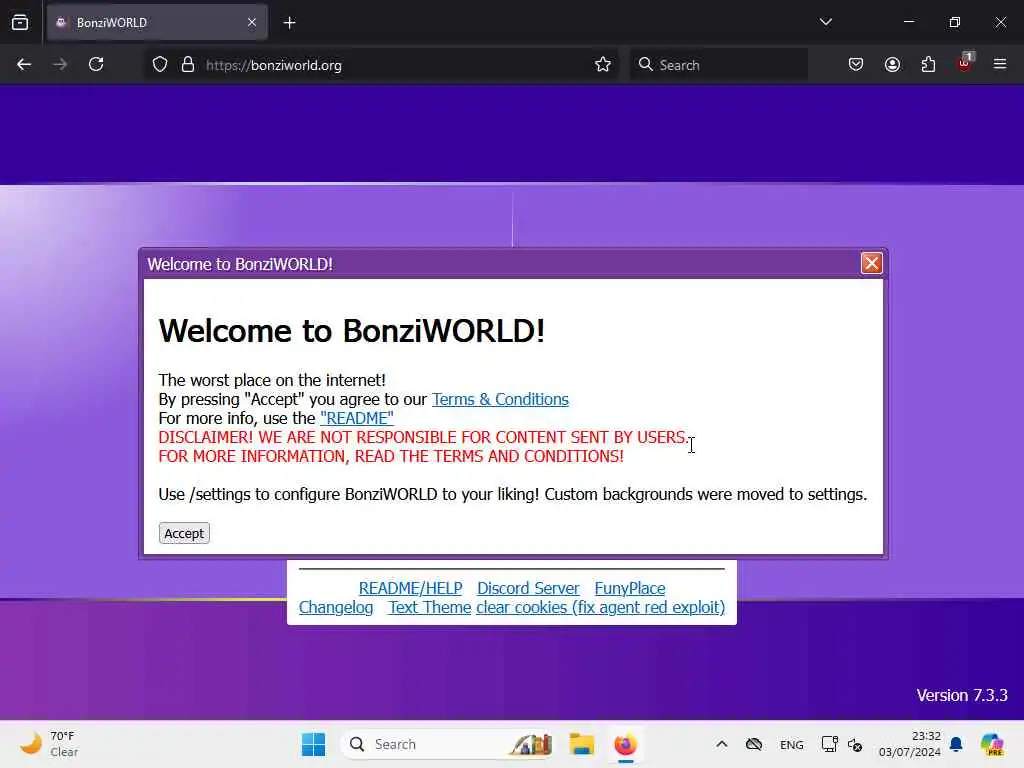The height and width of the screenshot is (768, 1024).
Task: Click the Accept button
Action: click(184, 533)
